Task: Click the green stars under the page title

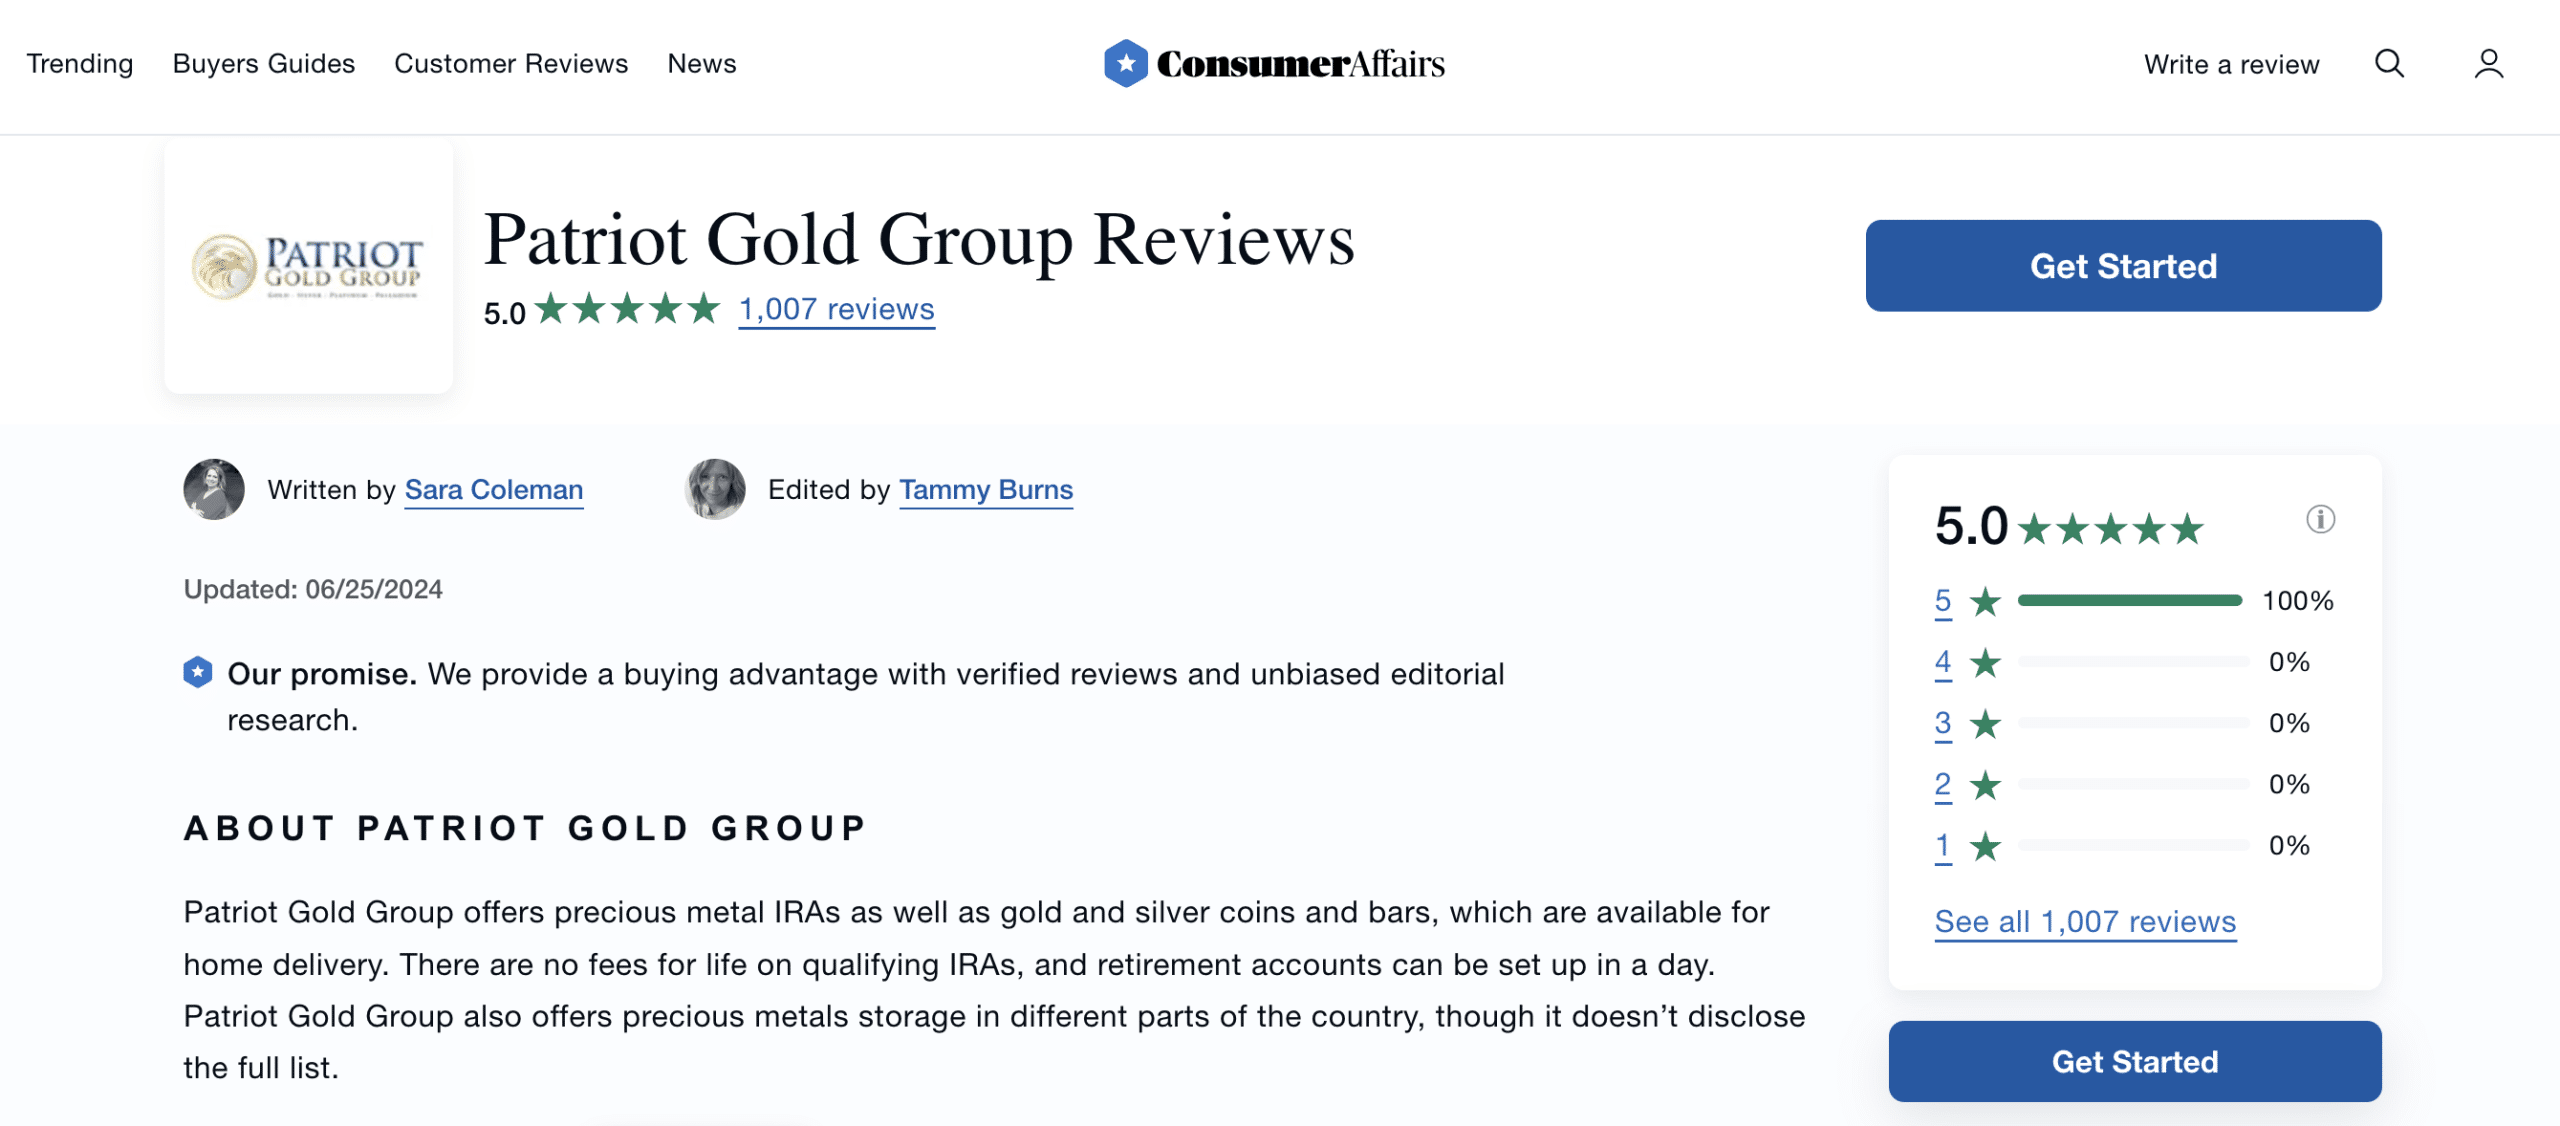Action: (629, 309)
